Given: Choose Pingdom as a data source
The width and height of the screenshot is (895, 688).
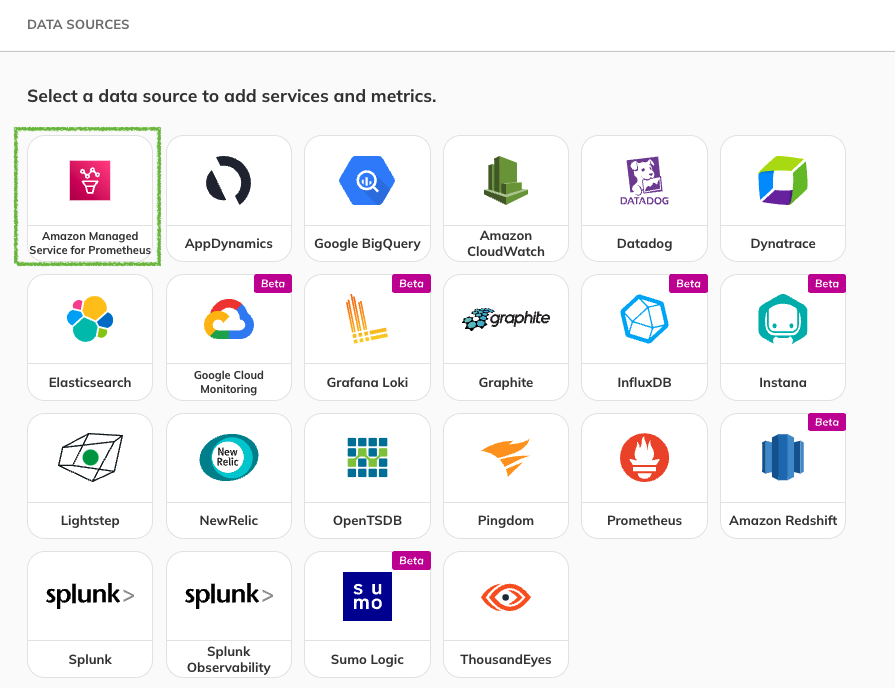Looking at the screenshot, I should coord(505,474).
